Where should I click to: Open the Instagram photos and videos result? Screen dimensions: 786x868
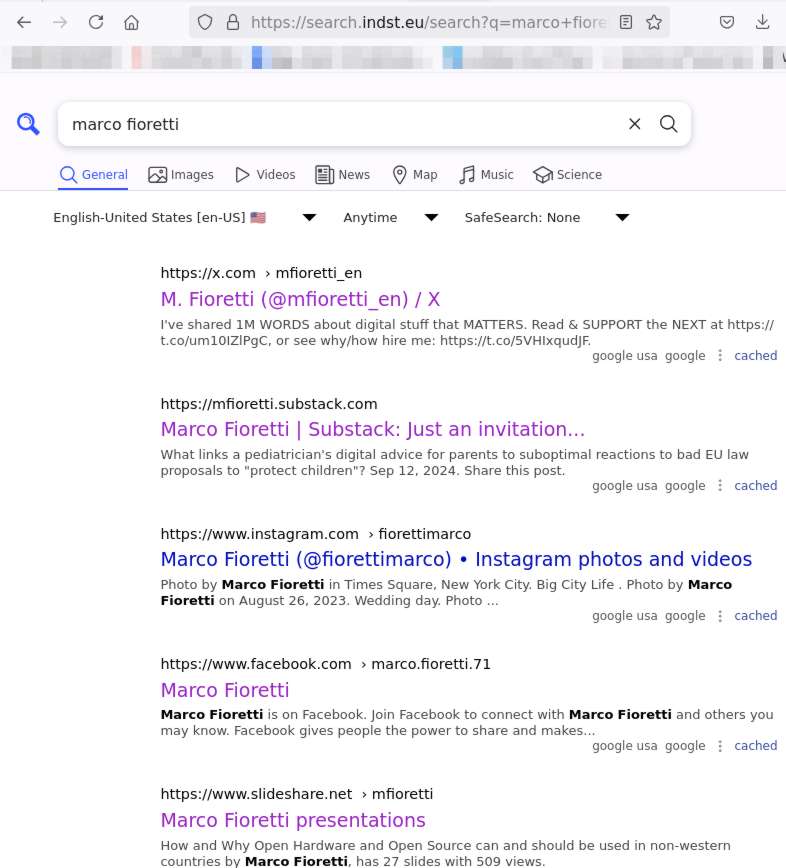(x=456, y=560)
